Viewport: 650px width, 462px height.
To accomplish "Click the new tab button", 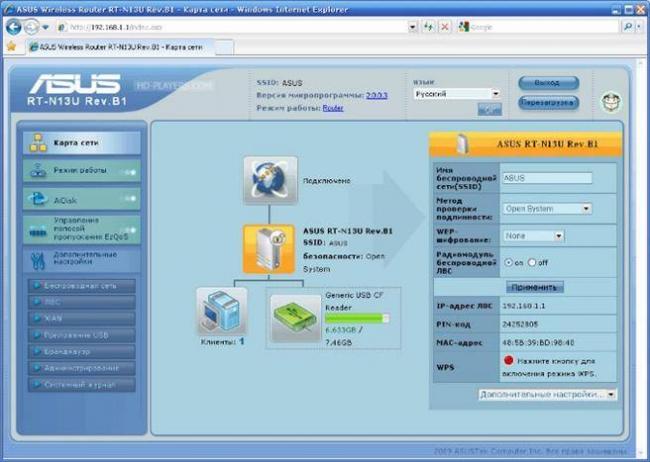I will click(x=224, y=47).
